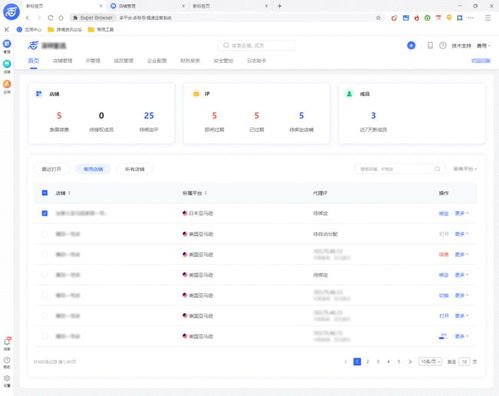Click the clock icon beside the phone icon

pyautogui.click(x=442, y=45)
